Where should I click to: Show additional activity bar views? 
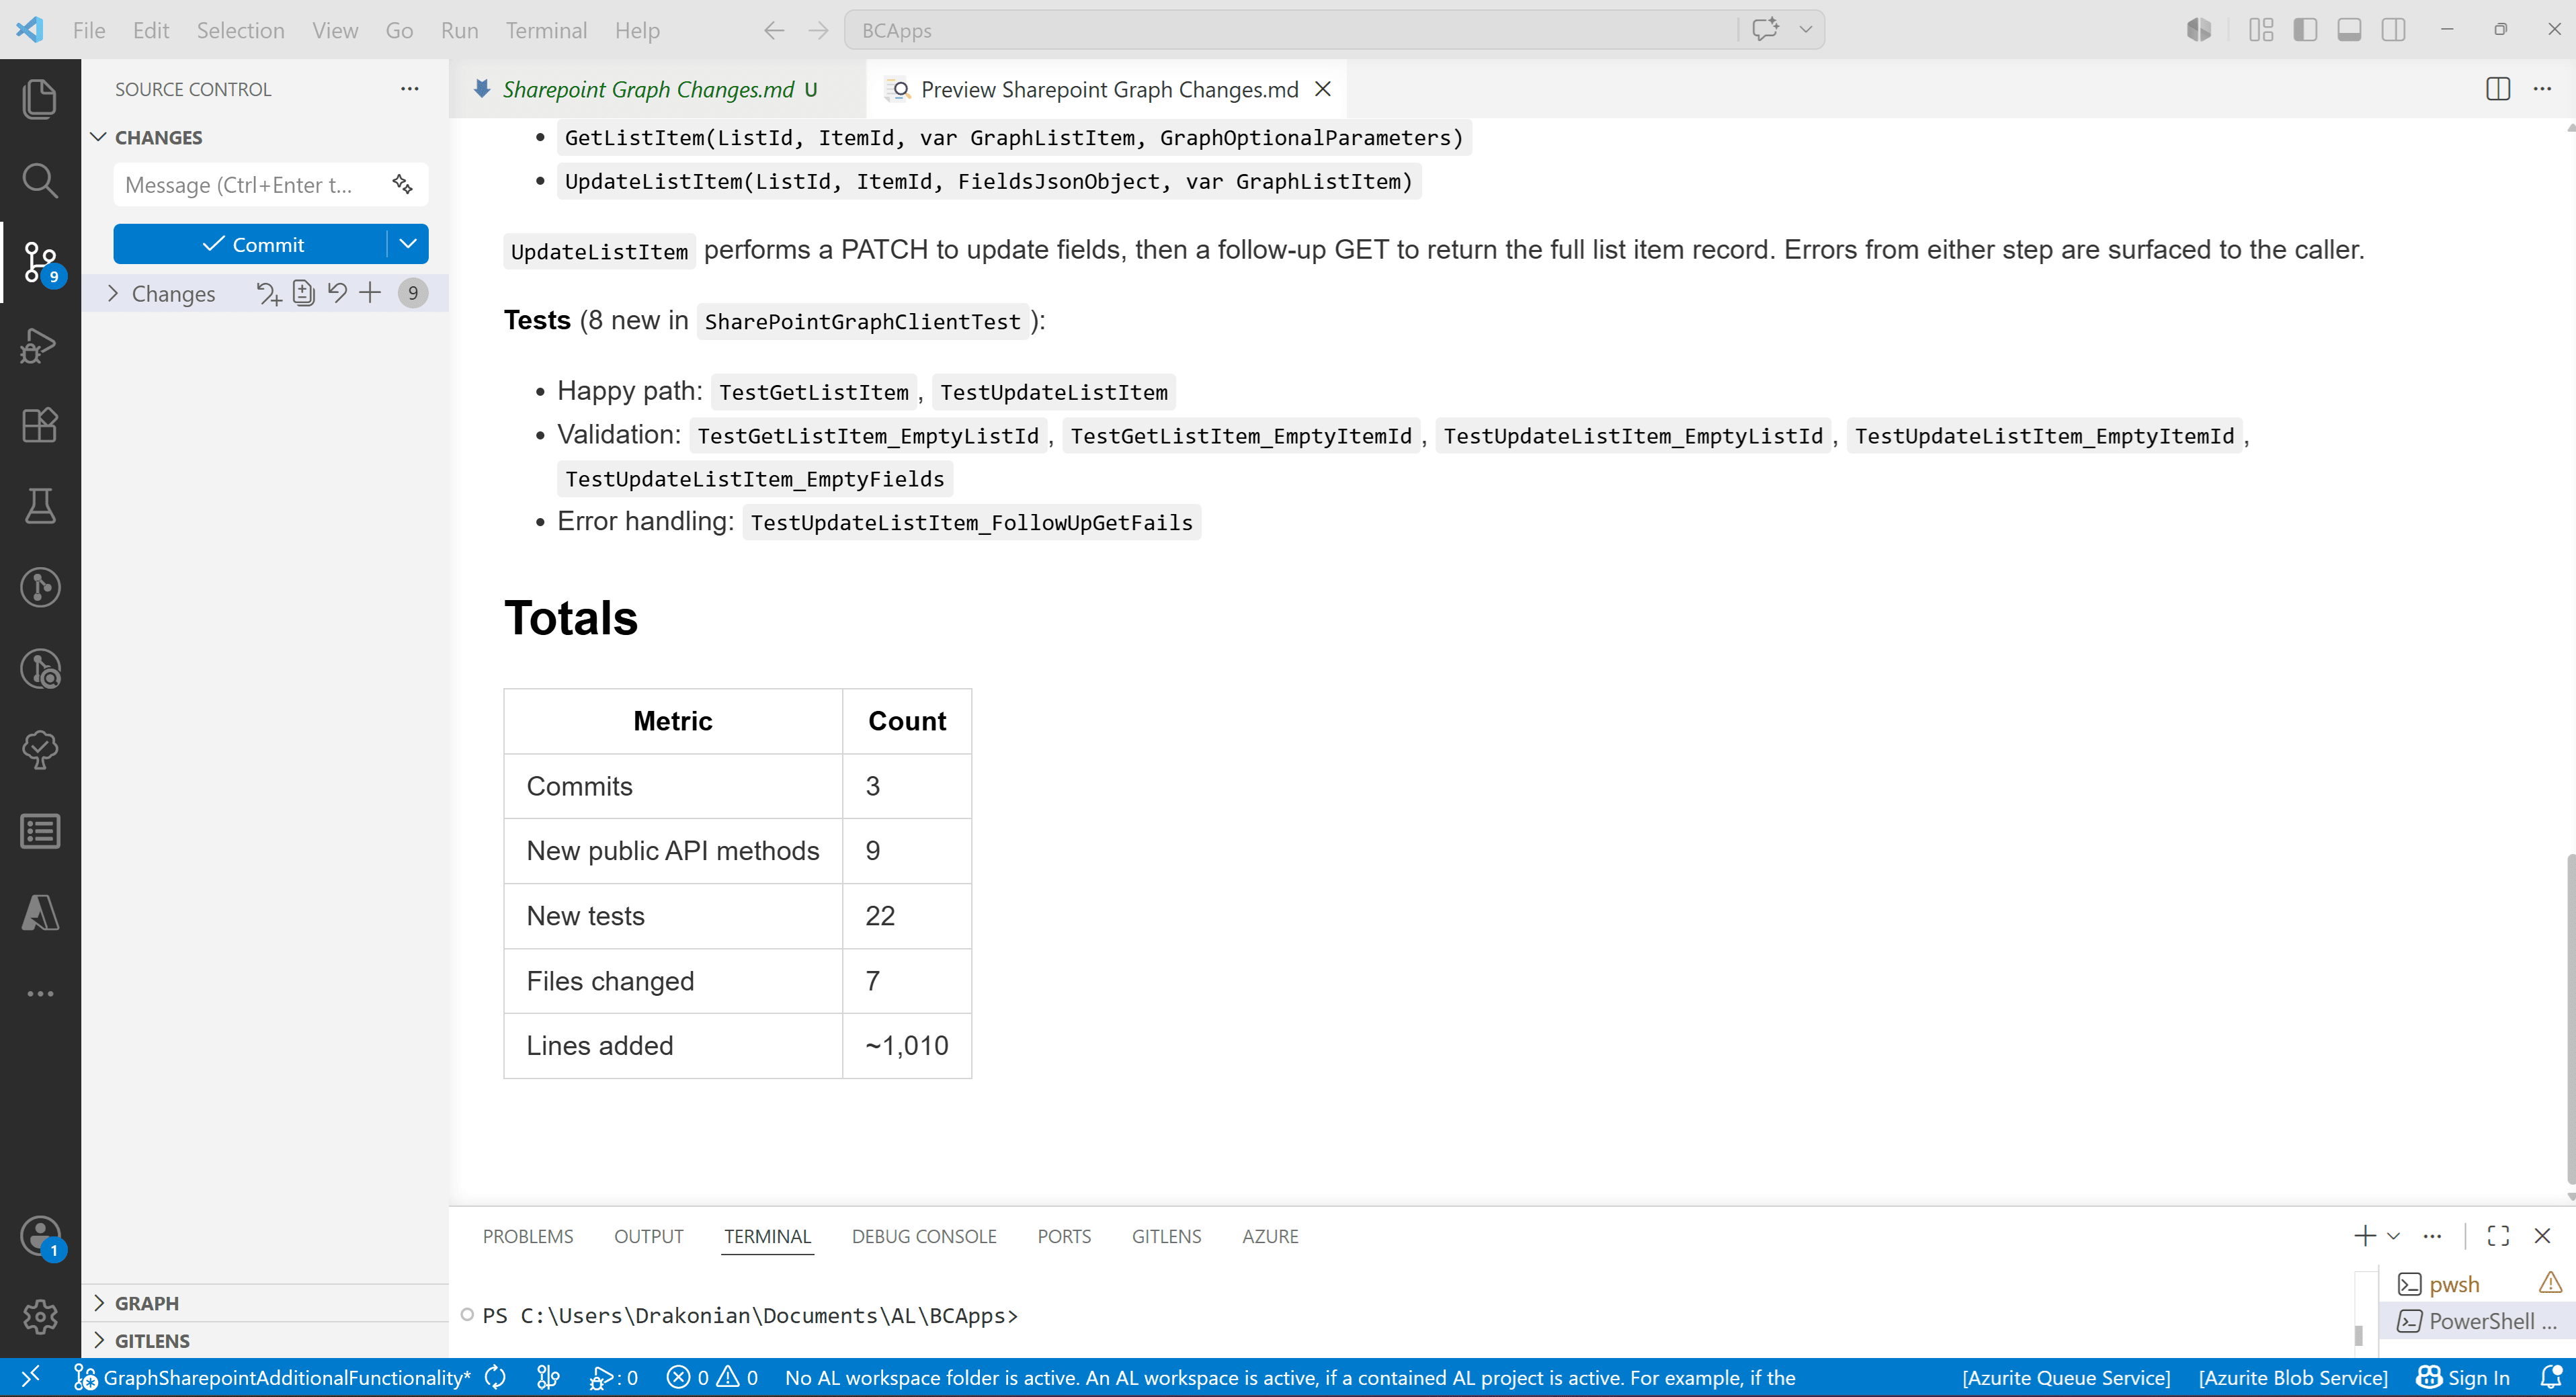pos(40,993)
